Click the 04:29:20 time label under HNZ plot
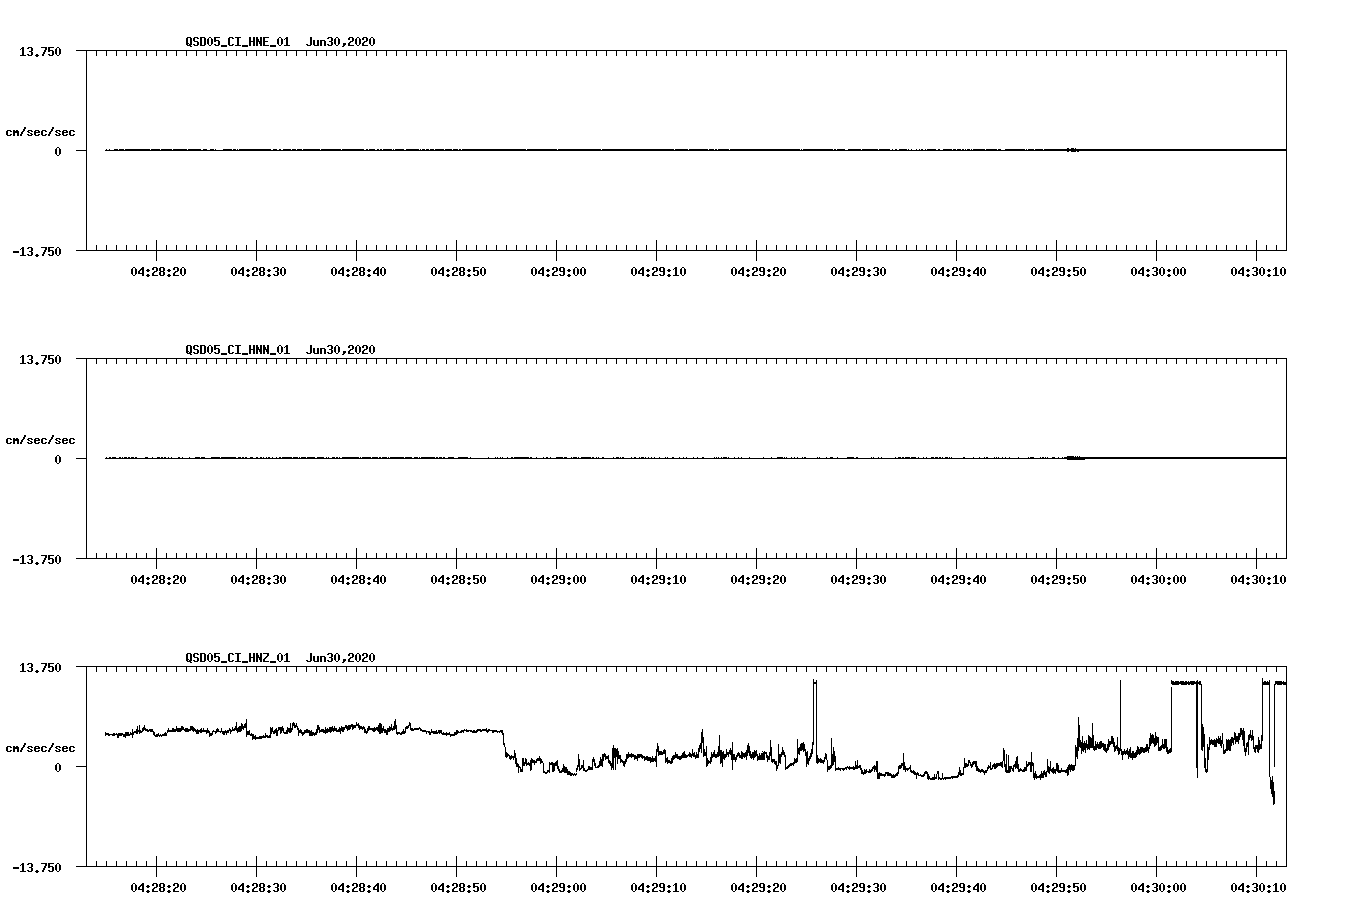The width and height of the screenshot is (1358, 924). click(758, 888)
